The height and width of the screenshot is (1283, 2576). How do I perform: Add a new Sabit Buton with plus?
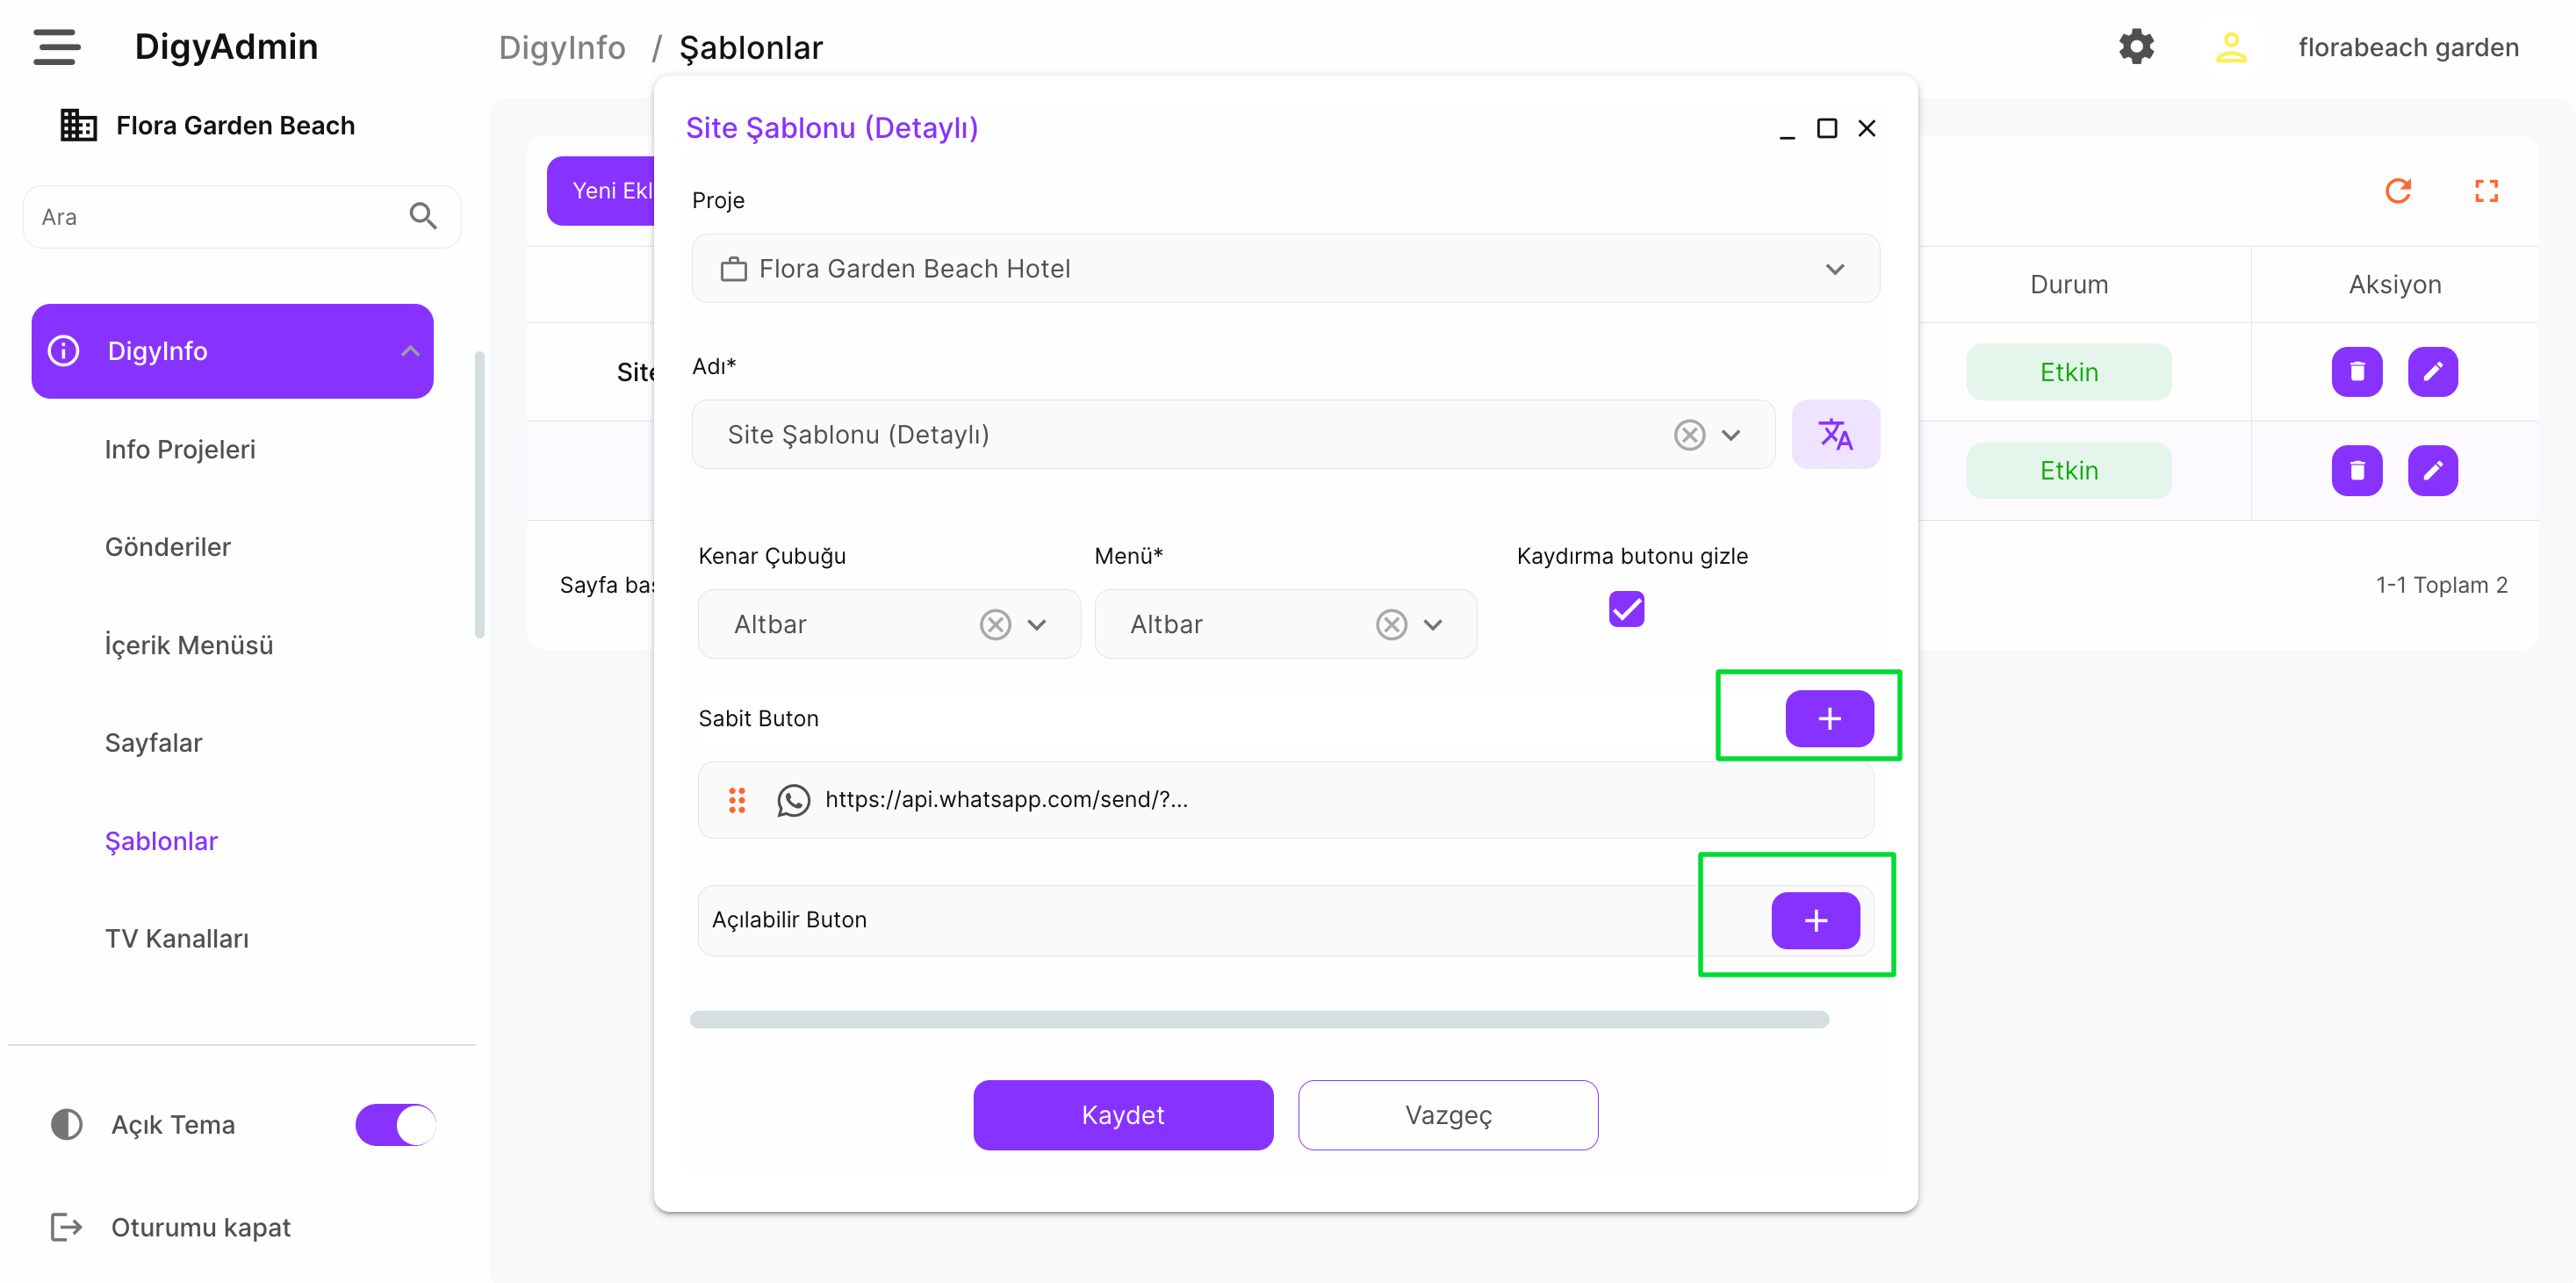click(1828, 718)
